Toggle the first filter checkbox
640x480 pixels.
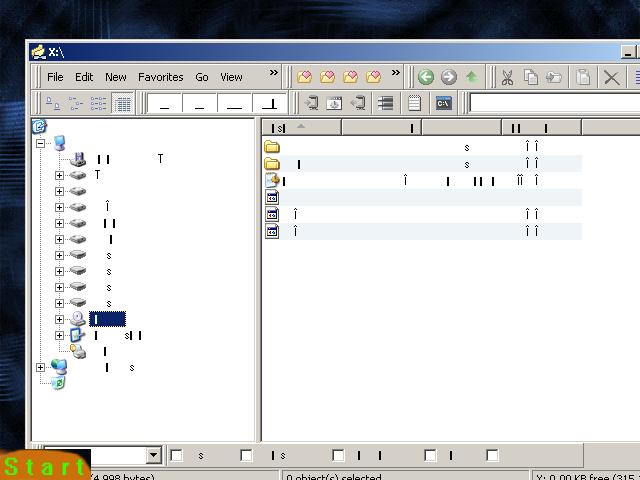(x=176, y=455)
